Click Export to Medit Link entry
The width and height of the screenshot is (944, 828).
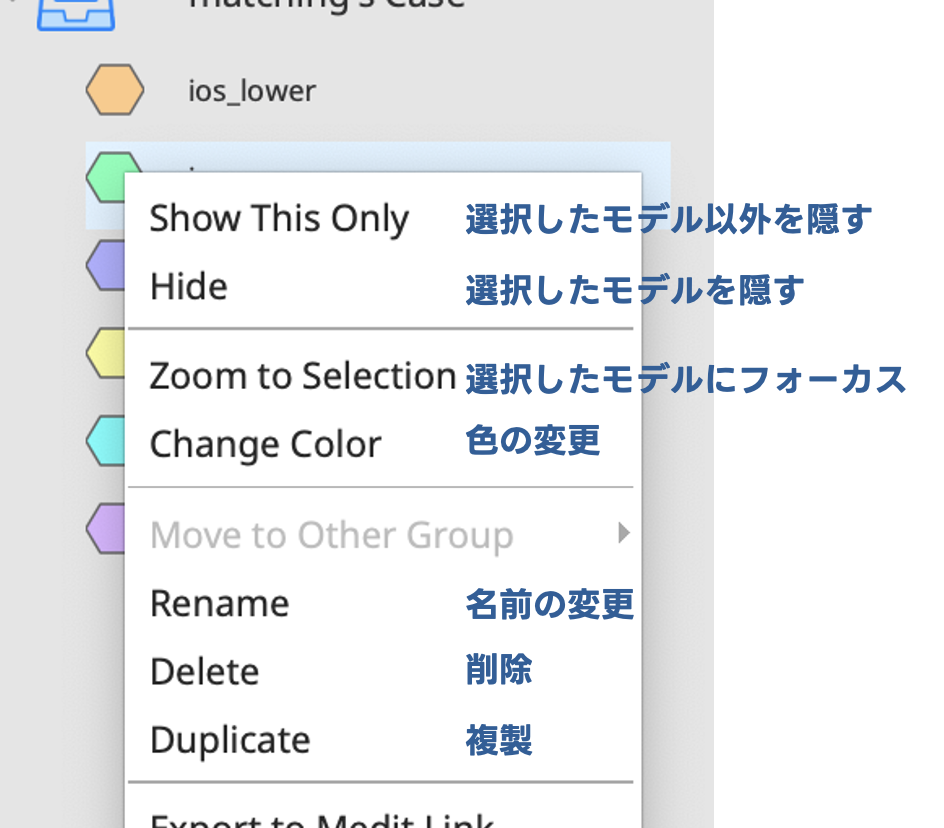pyautogui.click(x=322, y=820)
